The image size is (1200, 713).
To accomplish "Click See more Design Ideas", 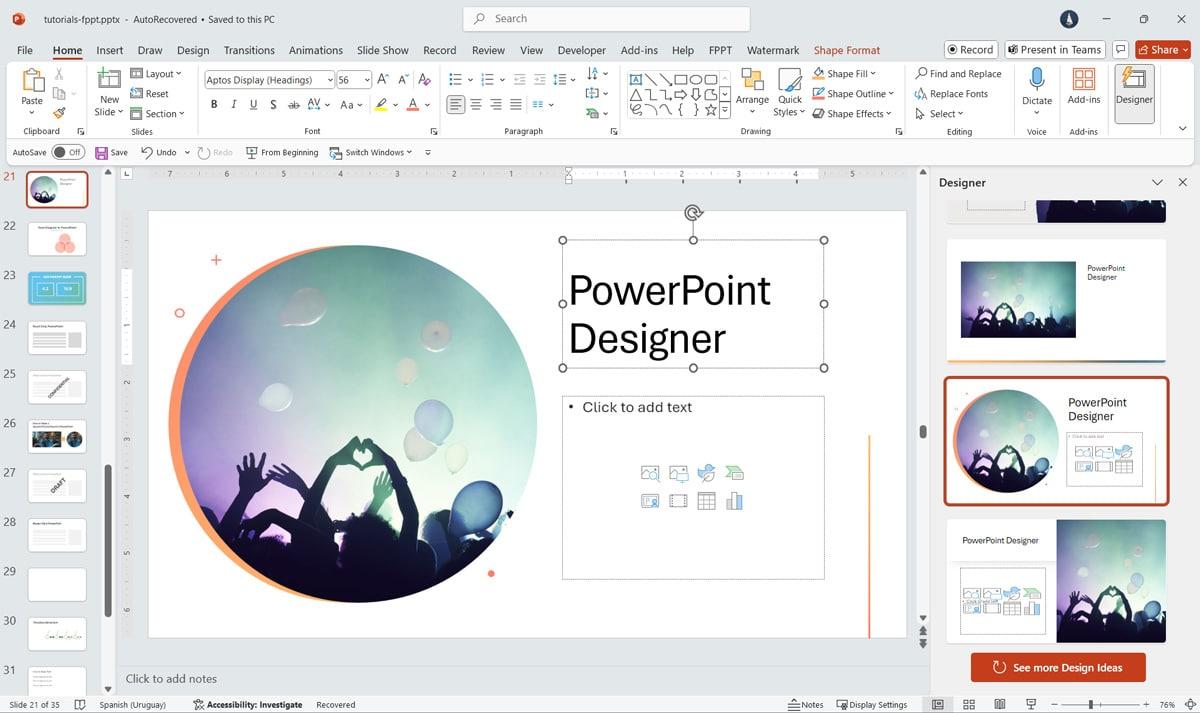I will pos(1057,666).
